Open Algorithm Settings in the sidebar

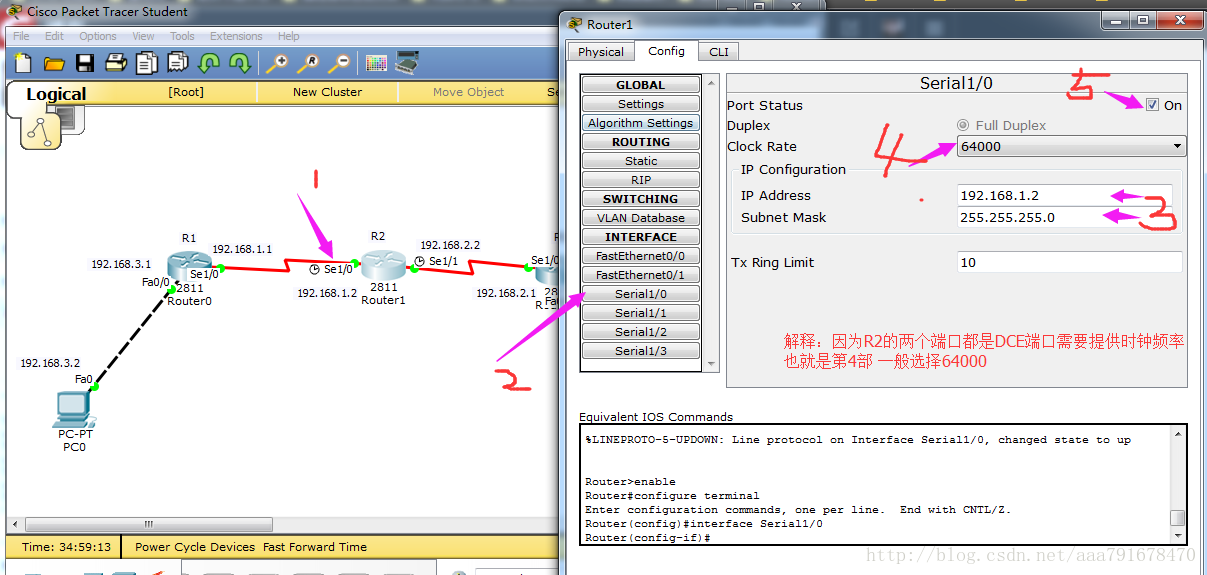point(641,123)
